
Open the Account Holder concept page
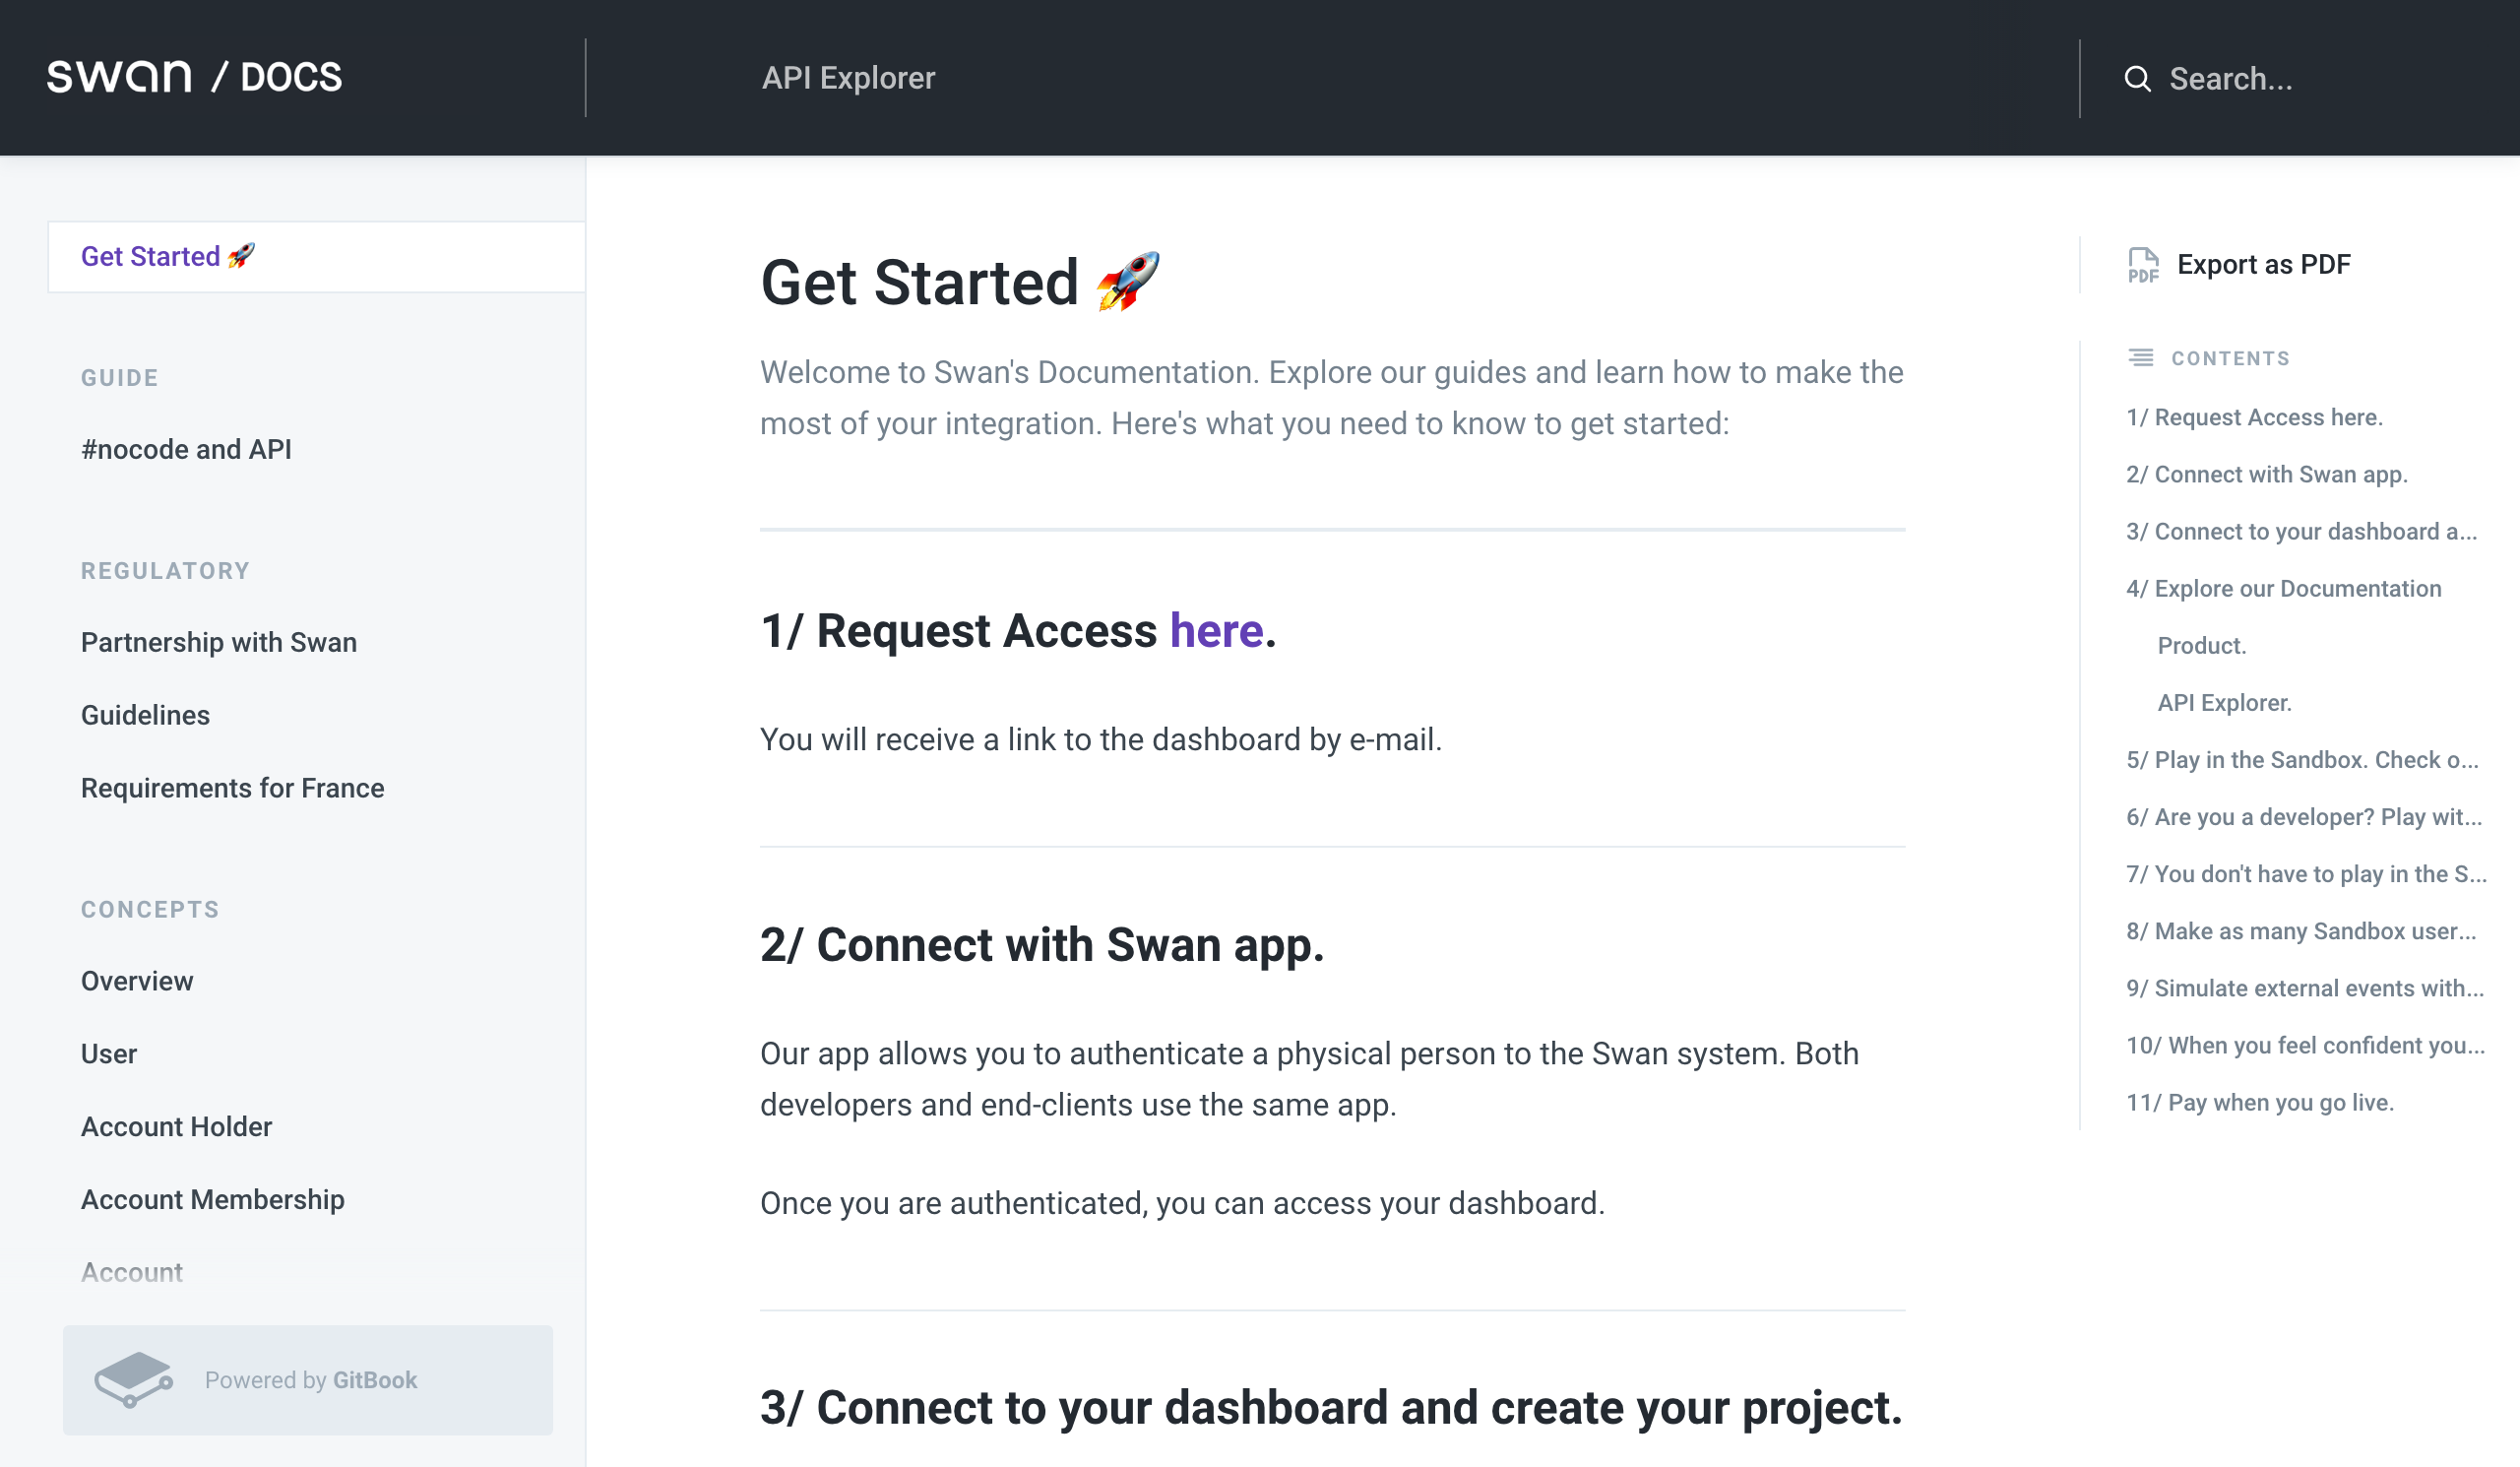pos(176,1127)
